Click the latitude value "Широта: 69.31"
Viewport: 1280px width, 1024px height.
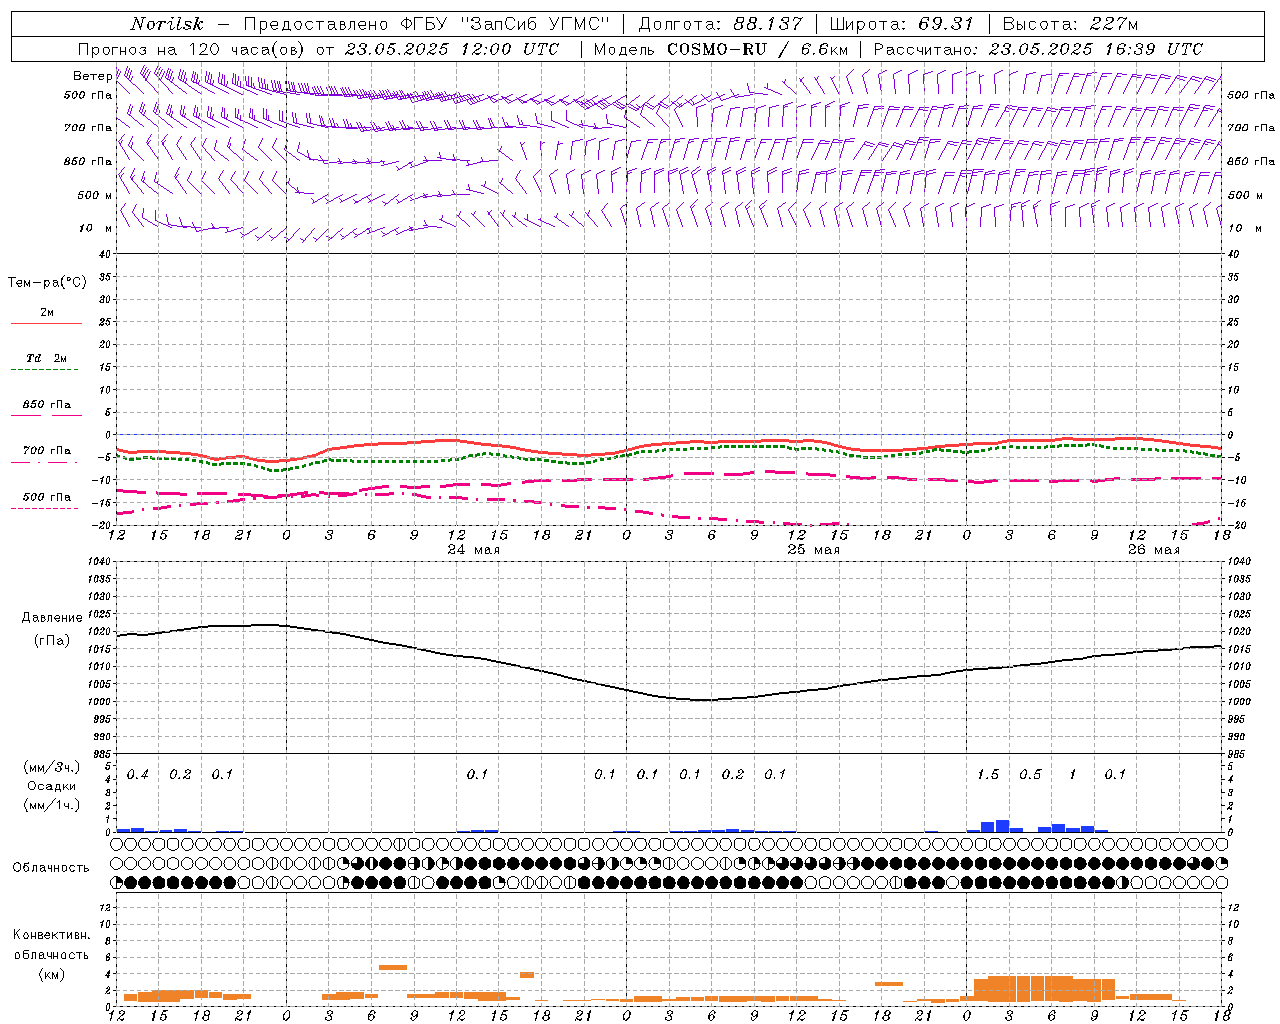[x=902, y=24]
